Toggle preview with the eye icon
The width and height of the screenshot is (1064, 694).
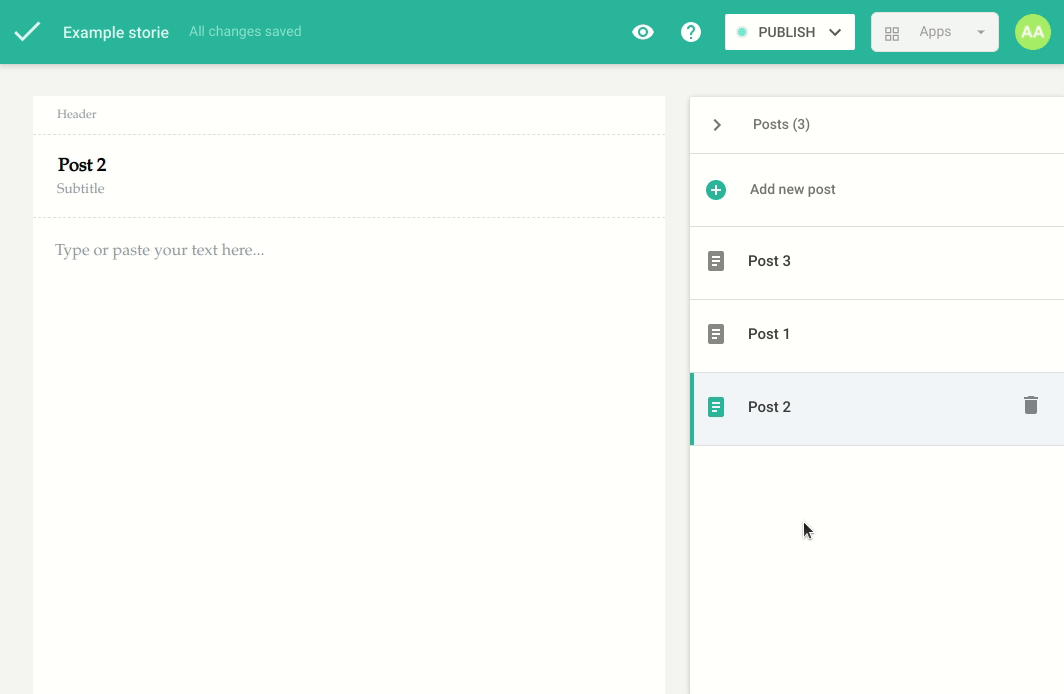643,32
